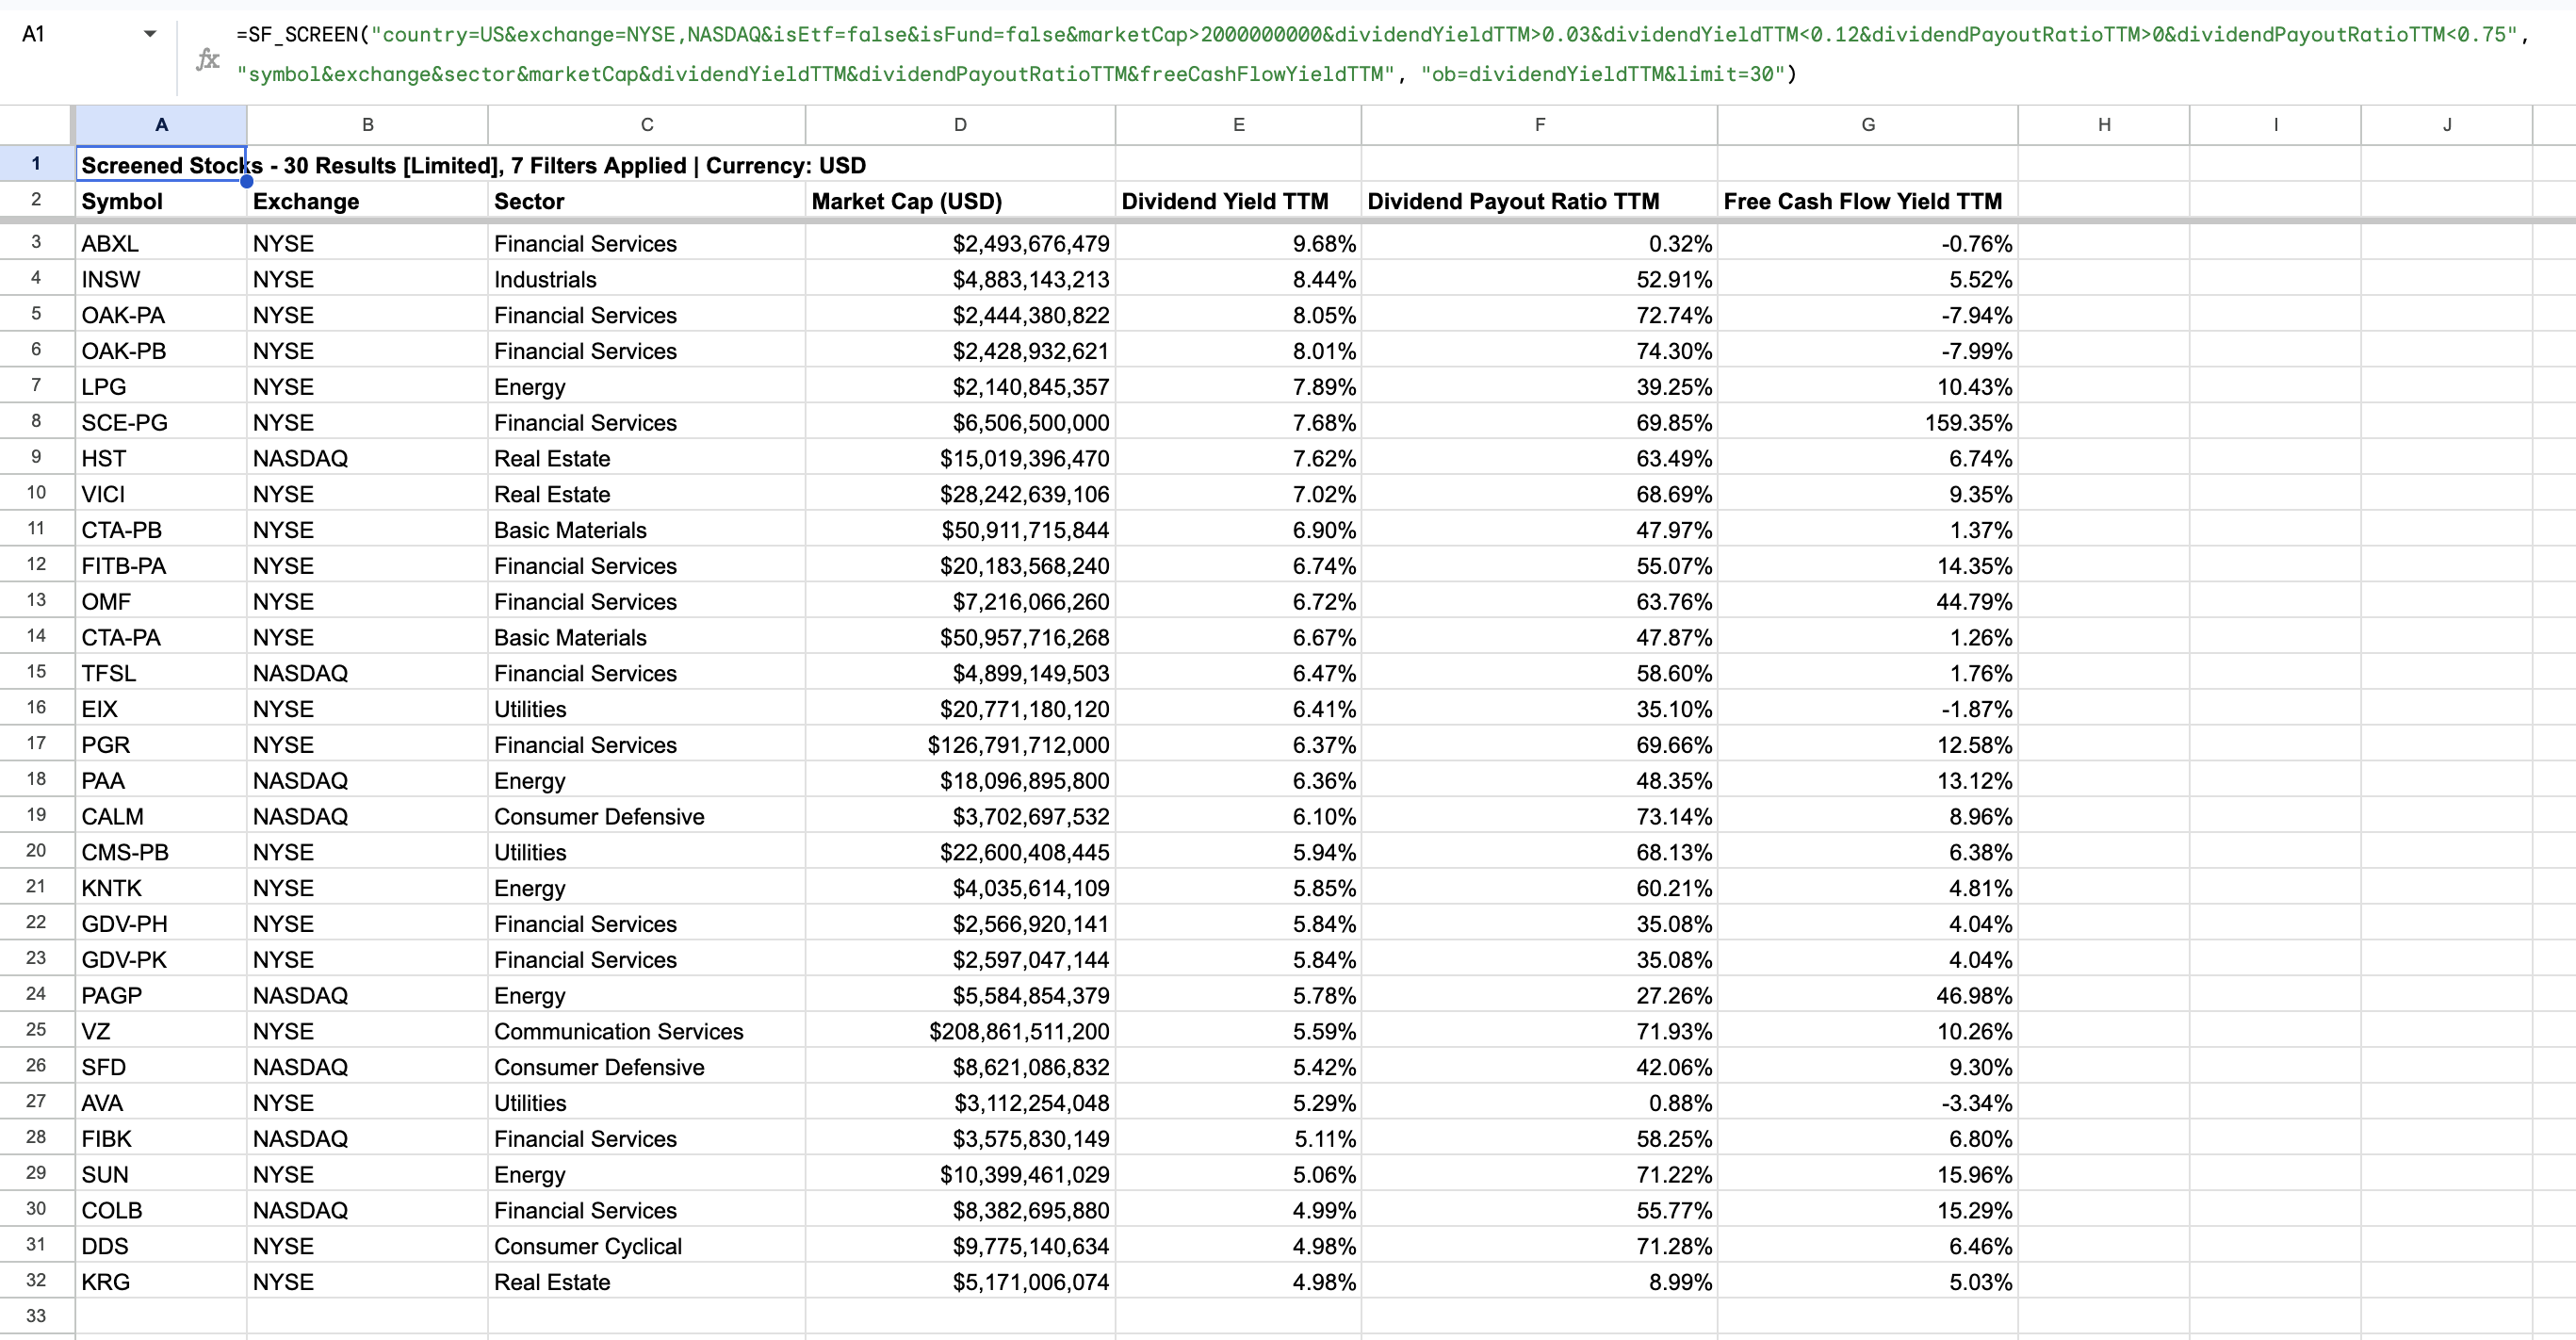The image size is (2576, 1340).
Task: Open the Name Box dropdown arrow
Action: (x=150, y=34)
